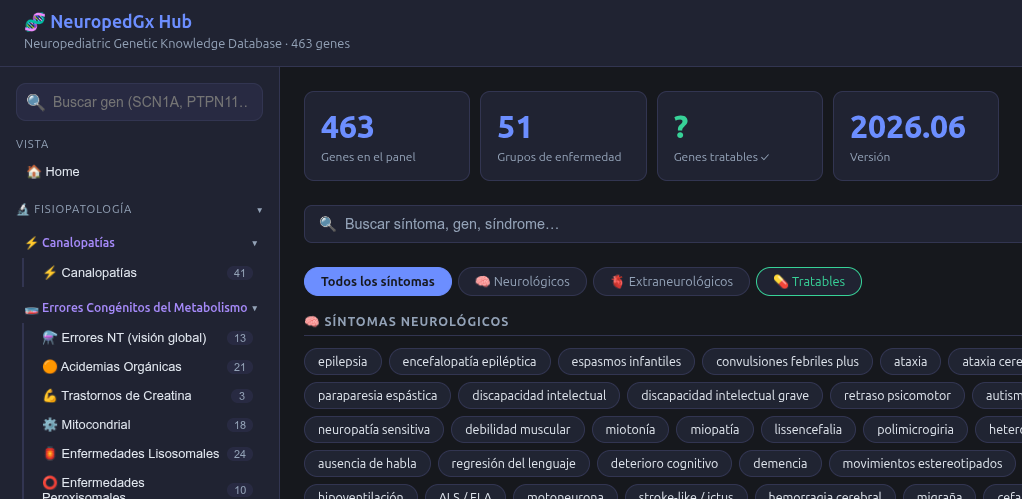This screenshot has height=499, width=1022.
Task: Click the orange circle icon of Acidemias Orgánicas
Action: [x=50, y=367]
